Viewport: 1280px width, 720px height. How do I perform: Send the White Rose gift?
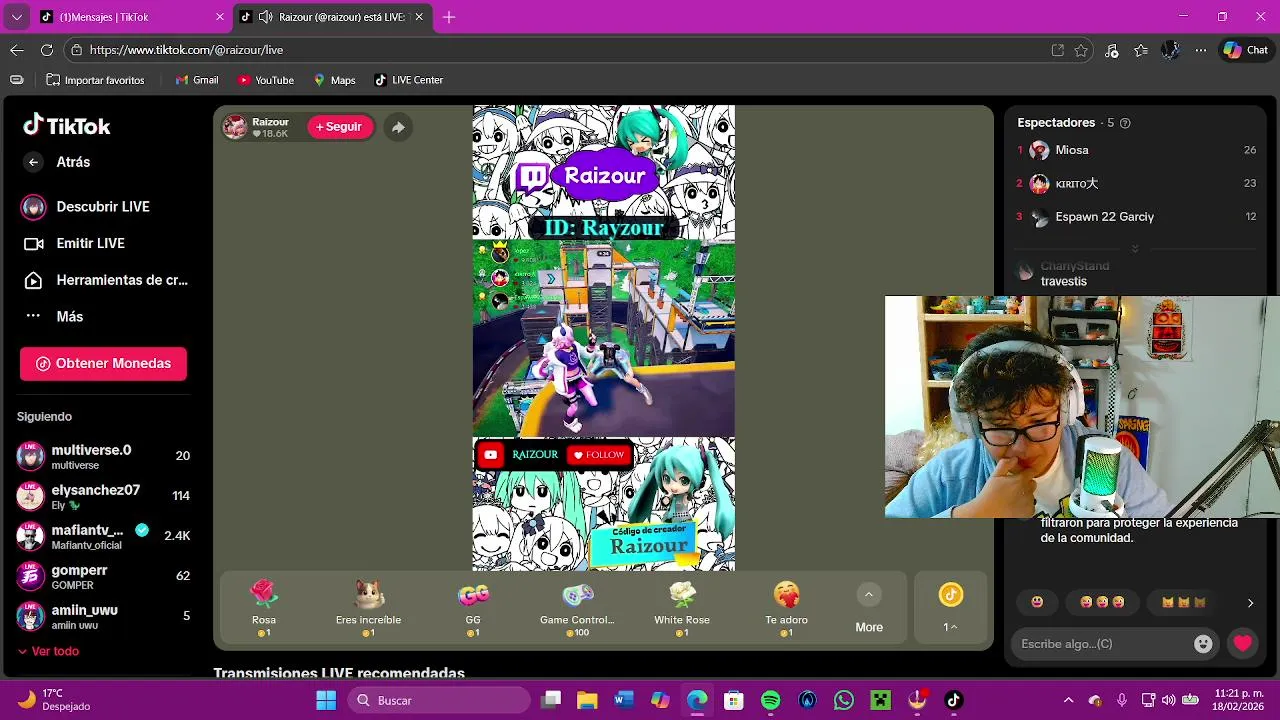click(682, 607)
